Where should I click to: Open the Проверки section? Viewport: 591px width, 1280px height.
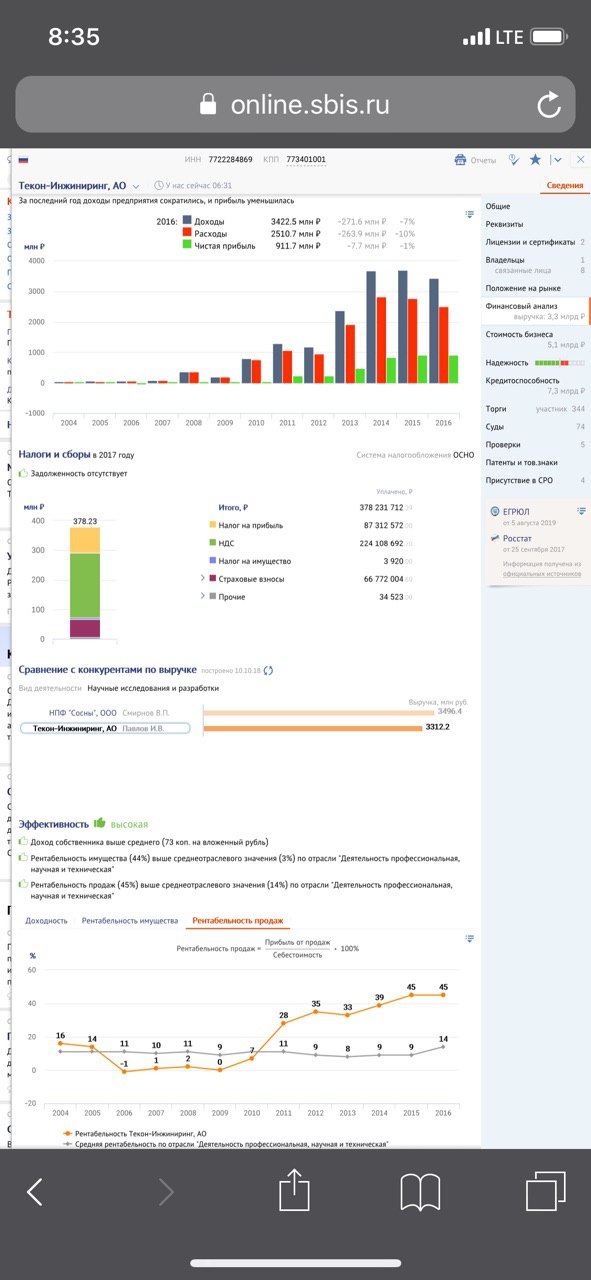[x=503, y=444]
